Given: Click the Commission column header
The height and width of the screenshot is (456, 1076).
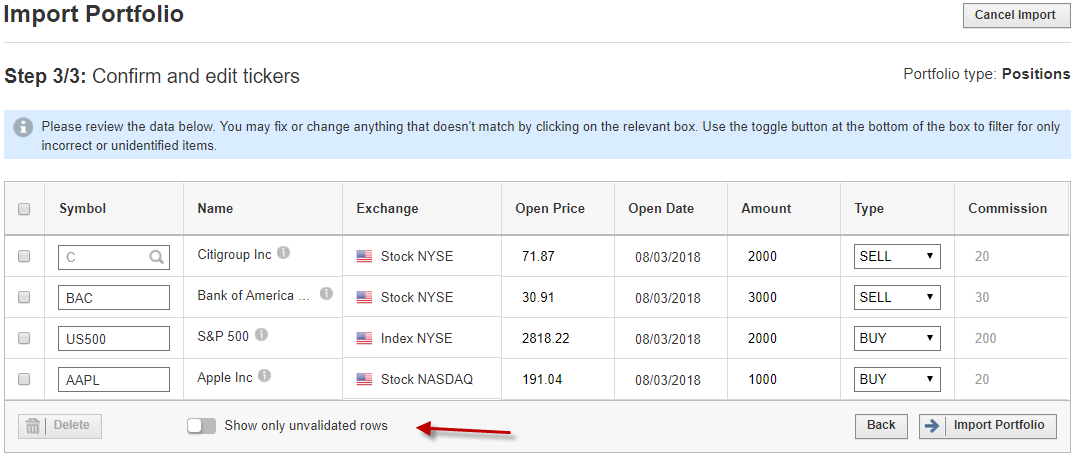Looking at the screenshot, I should click(x=1008, y=208).
